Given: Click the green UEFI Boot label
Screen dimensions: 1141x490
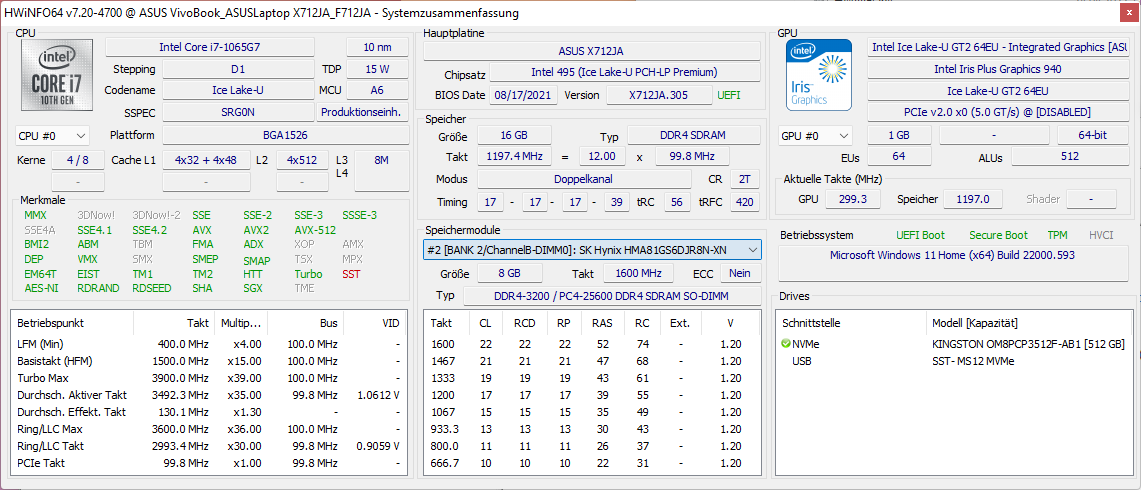Looking at the screenshot, I should coord(919,235).
